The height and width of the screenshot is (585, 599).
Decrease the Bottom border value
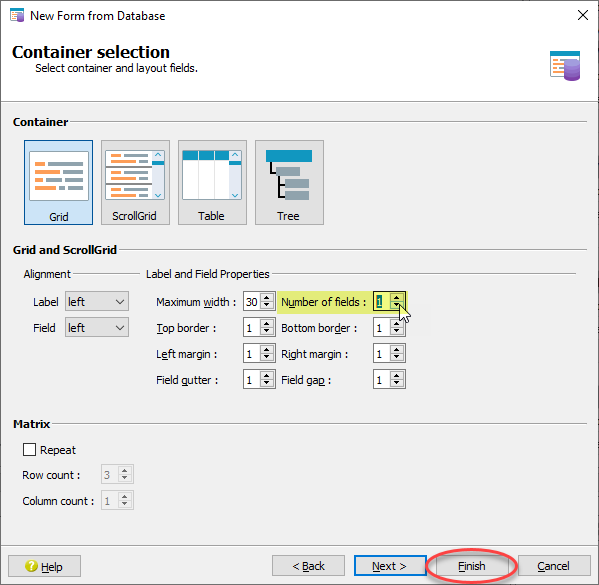click(x=397, y=332)
